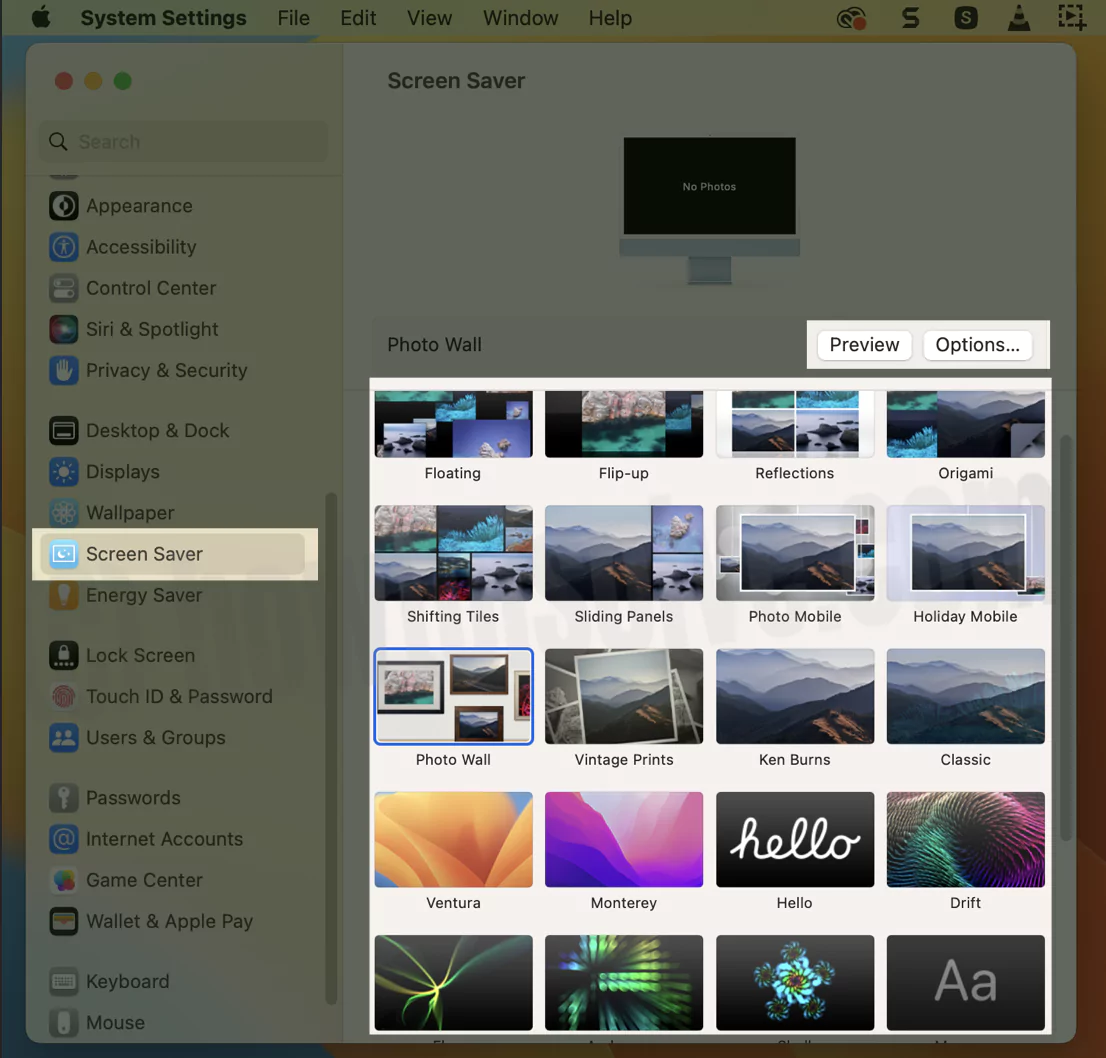
Task: Pick the Hello screen saver
Action: 795,839
